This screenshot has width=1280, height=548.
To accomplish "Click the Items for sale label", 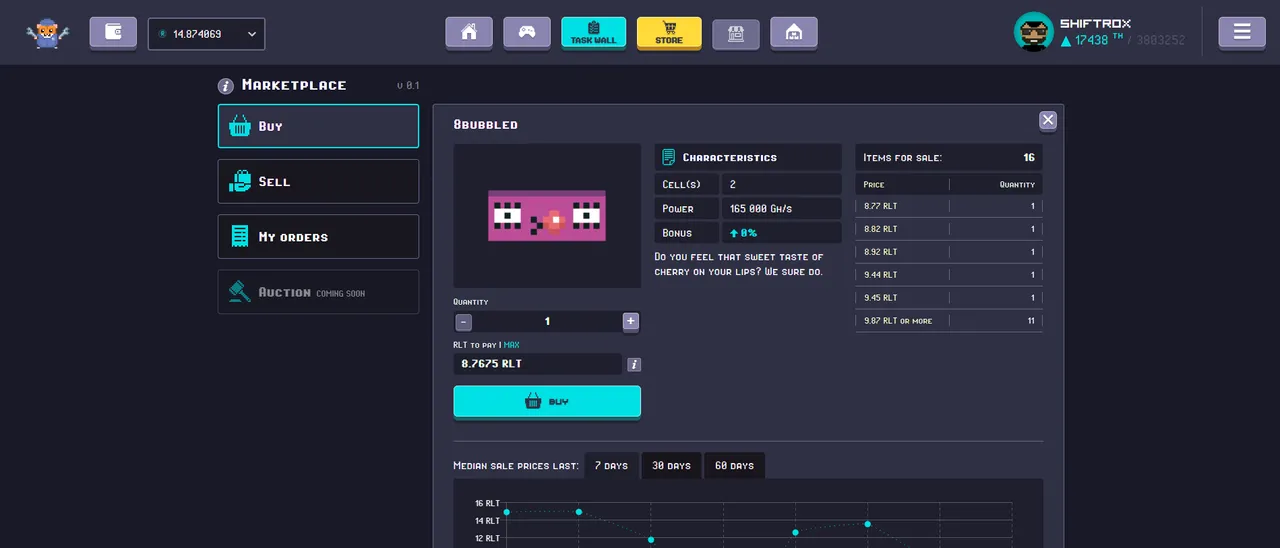I will pos(902,158).
